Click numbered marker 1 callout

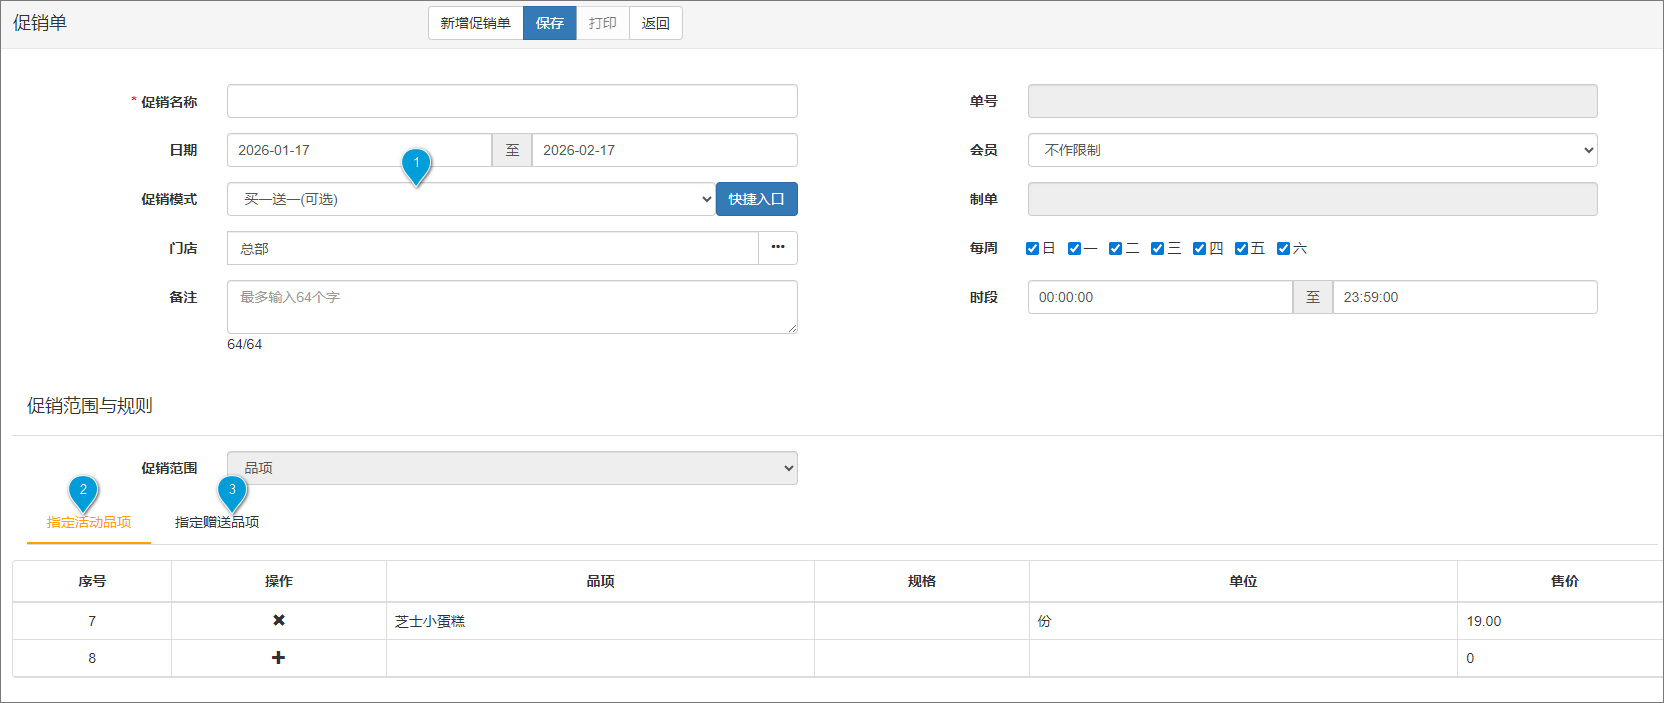(416, 164)
